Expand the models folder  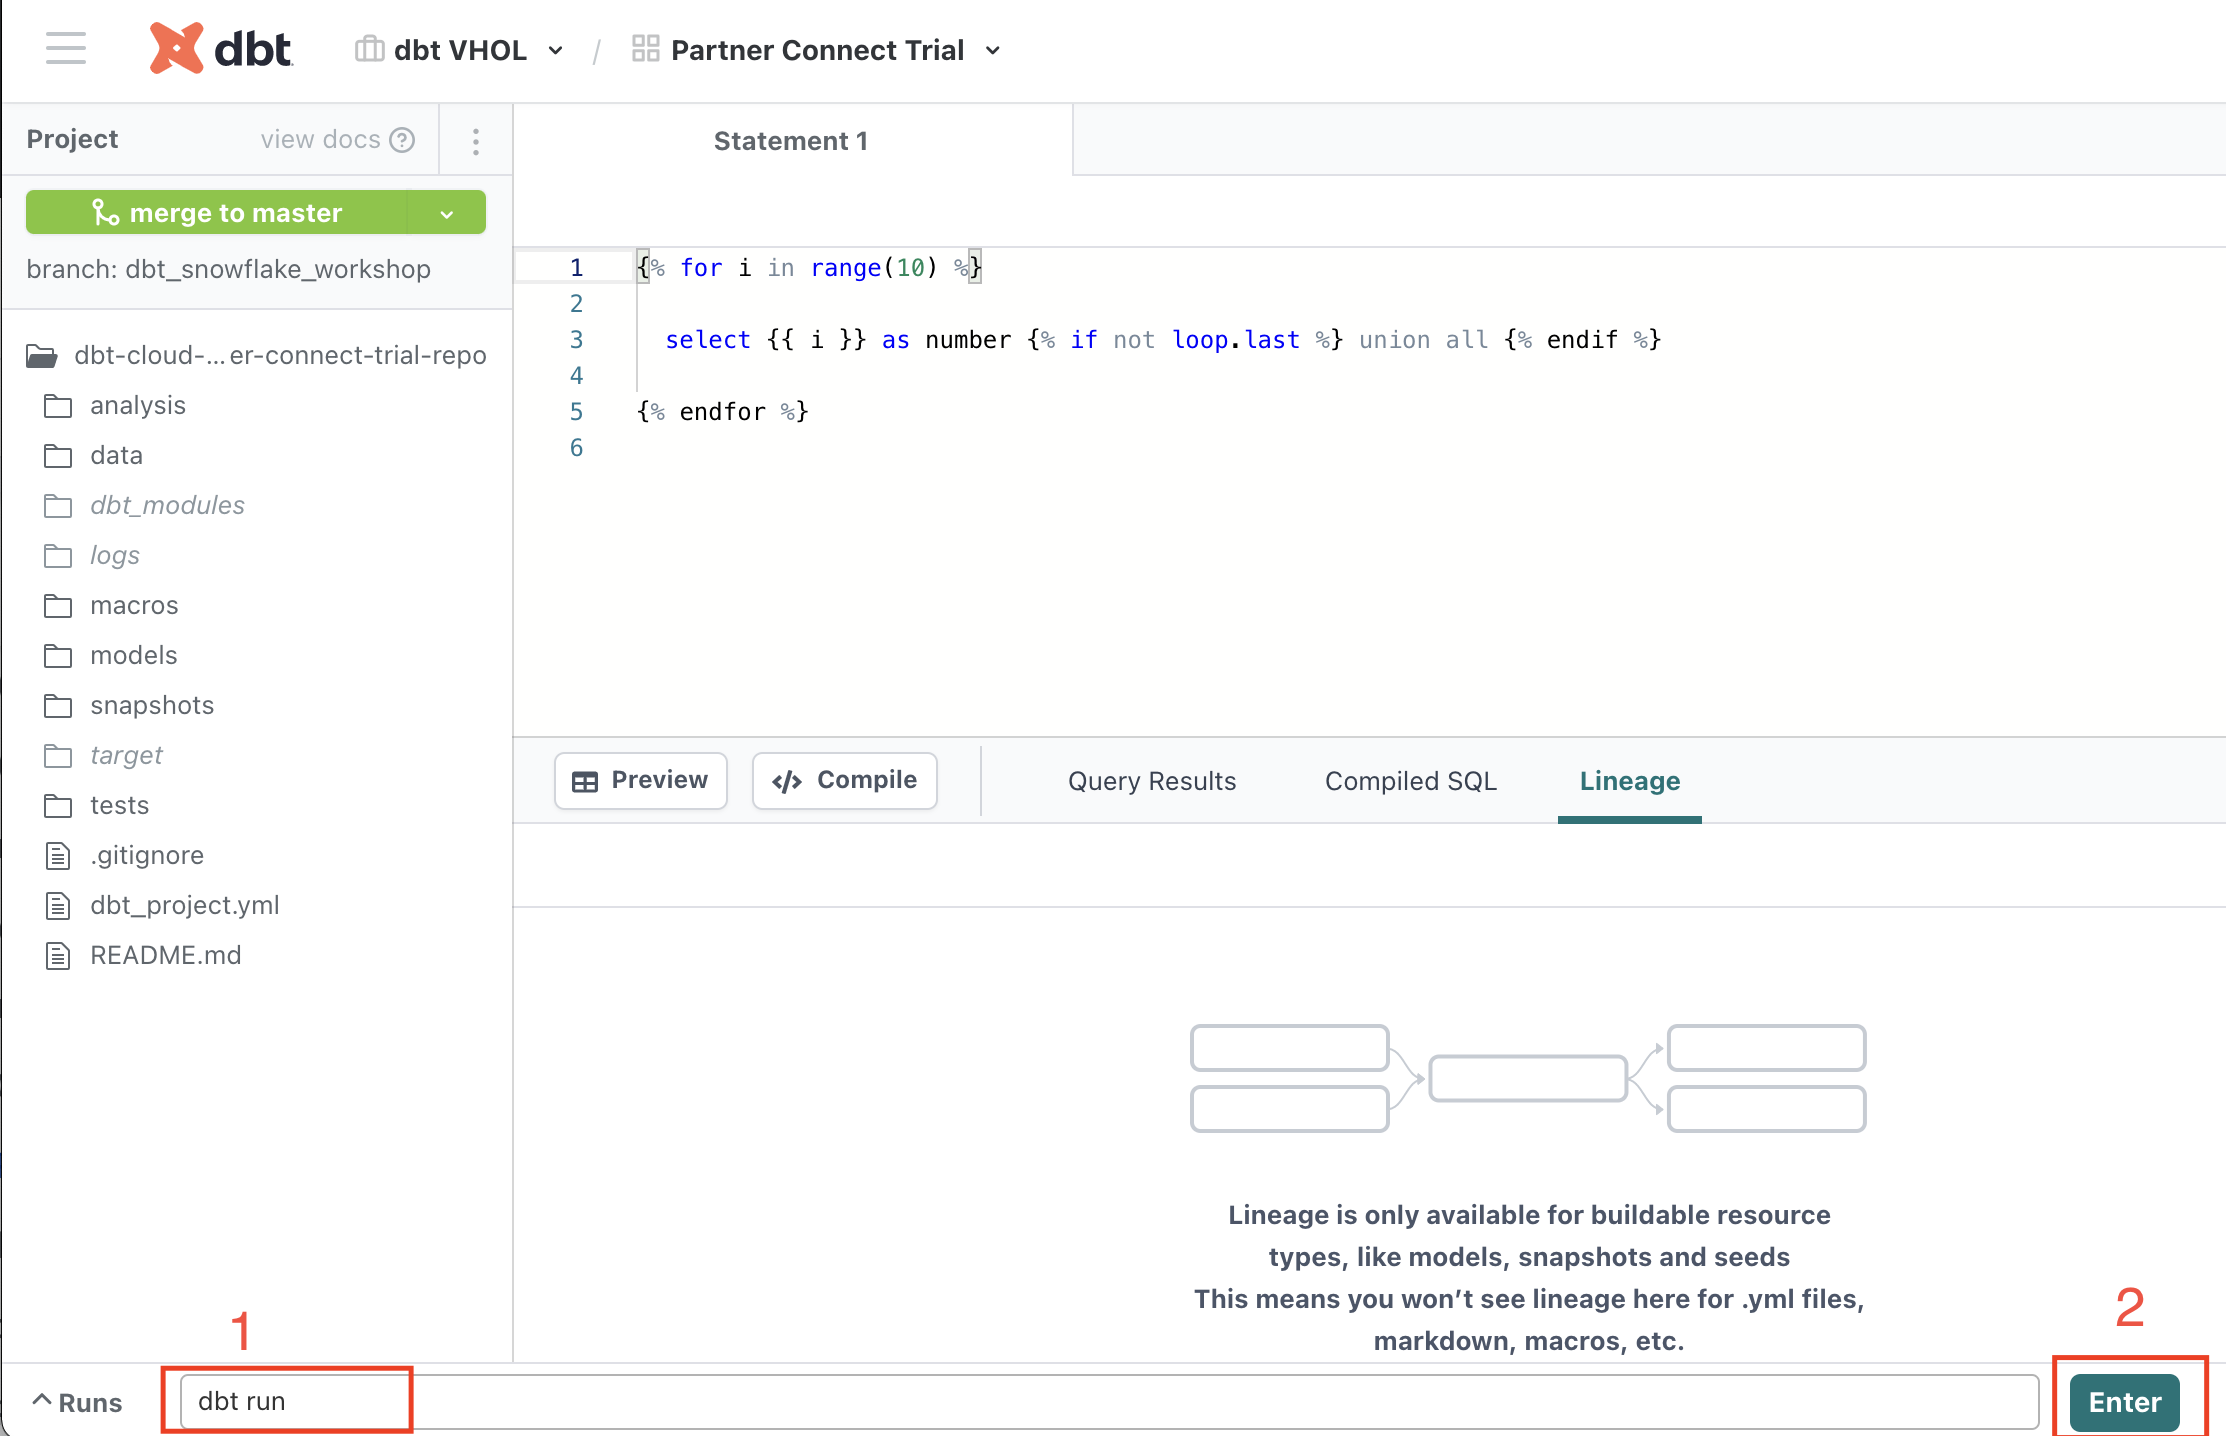(133, 655)
